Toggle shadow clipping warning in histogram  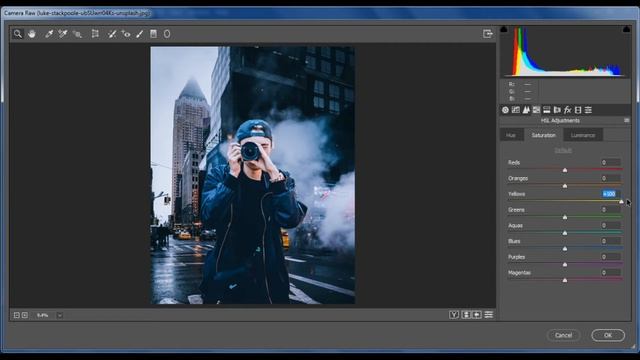point(504,29)
